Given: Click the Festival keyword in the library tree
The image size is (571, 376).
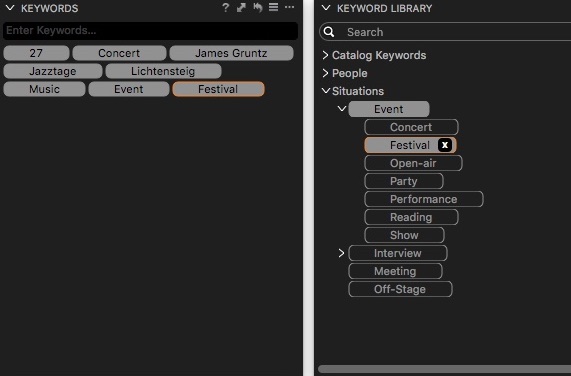Looking at the screenshot, I should pyautogui.click(x=409, y=145).
